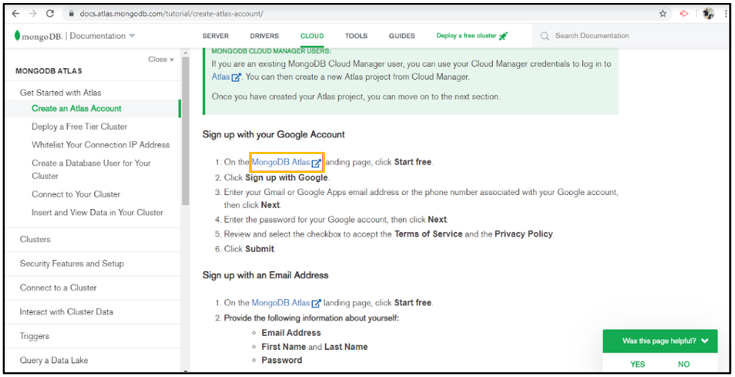Image resolution: width=735 pixels, height=377 pixels.
Task: Click the First Name and Last Name bullet
Action: [x=315, y=347]
